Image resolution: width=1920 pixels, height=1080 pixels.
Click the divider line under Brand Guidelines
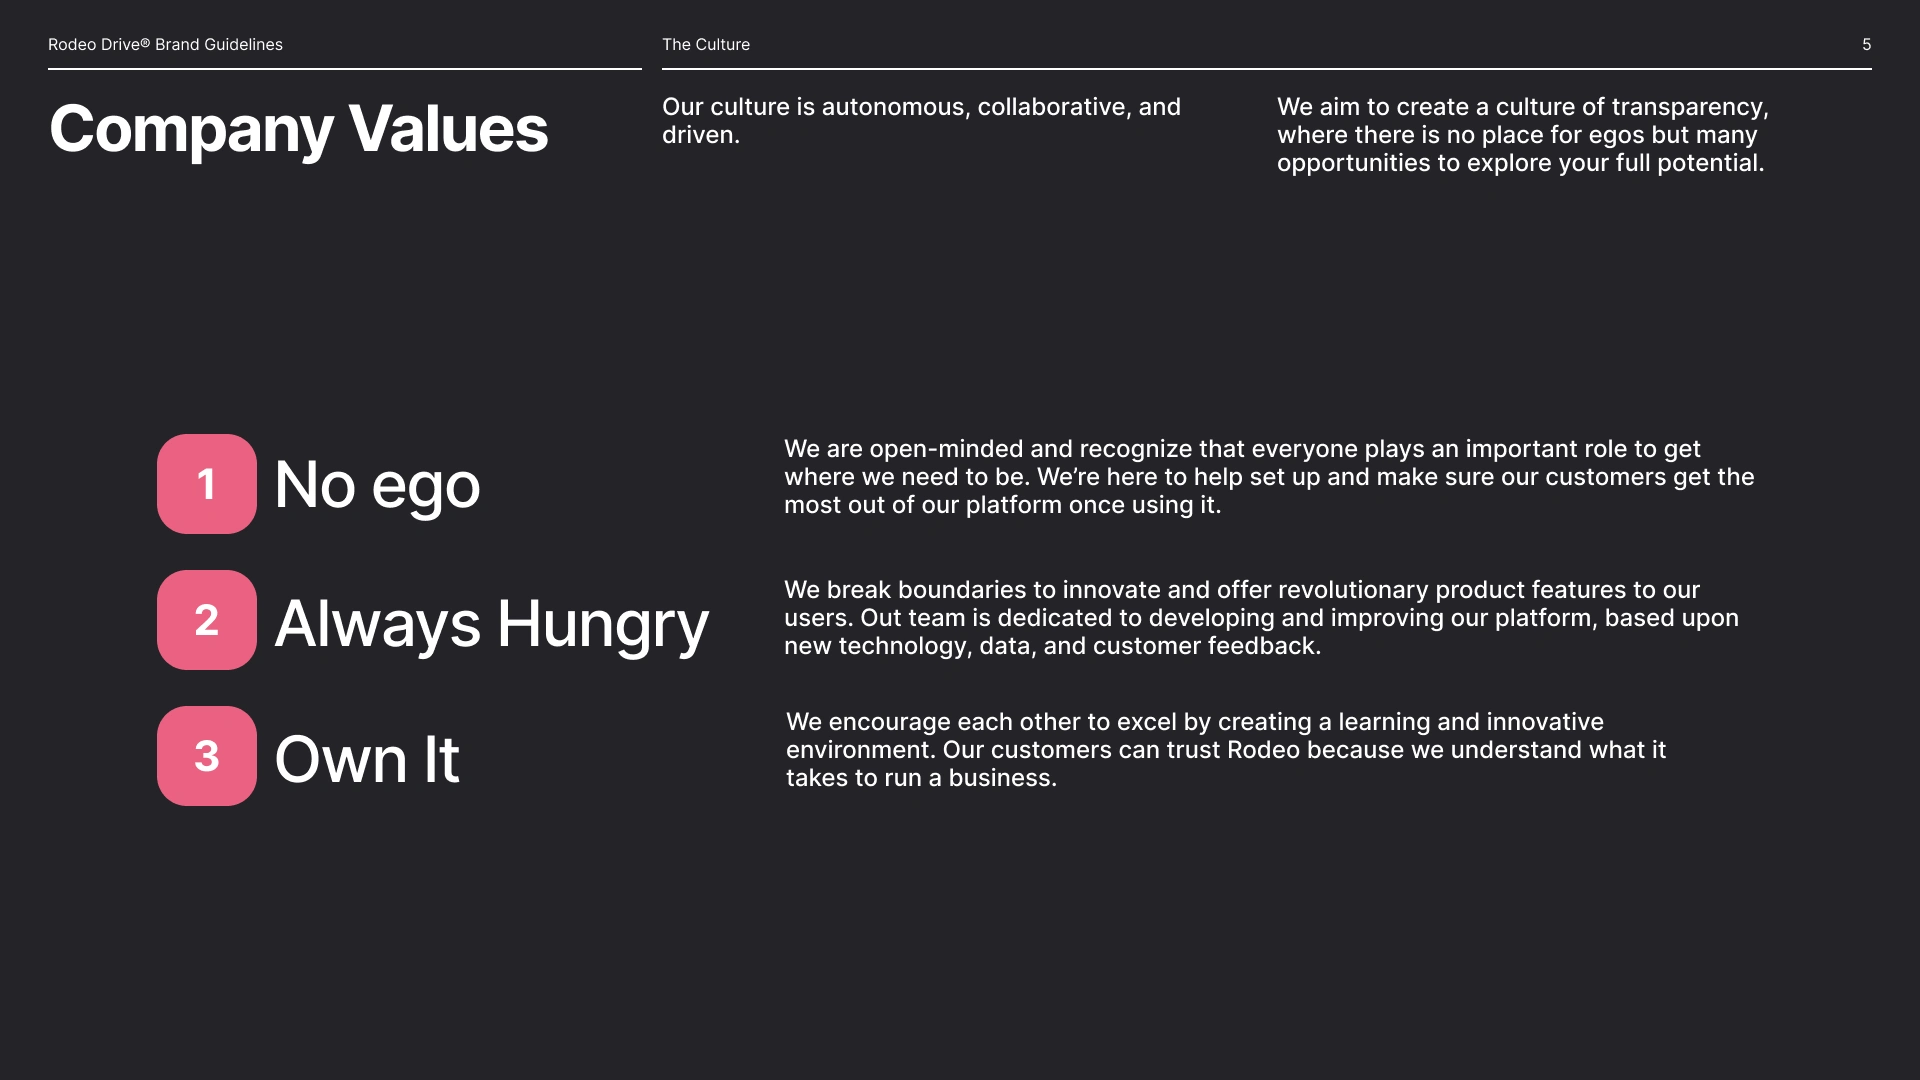(x=345, y=69)
